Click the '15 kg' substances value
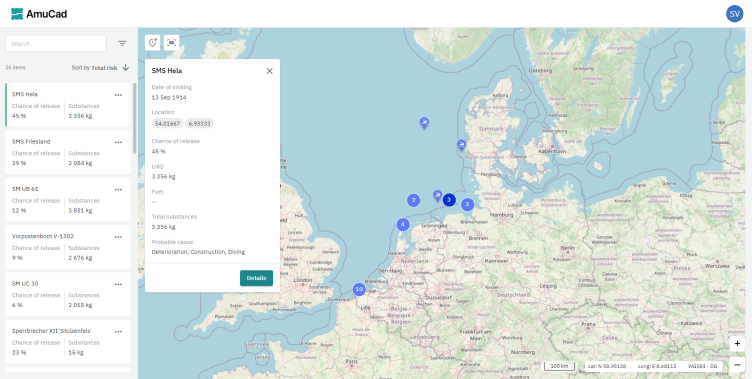752x379 pixels. pos(76,353)
